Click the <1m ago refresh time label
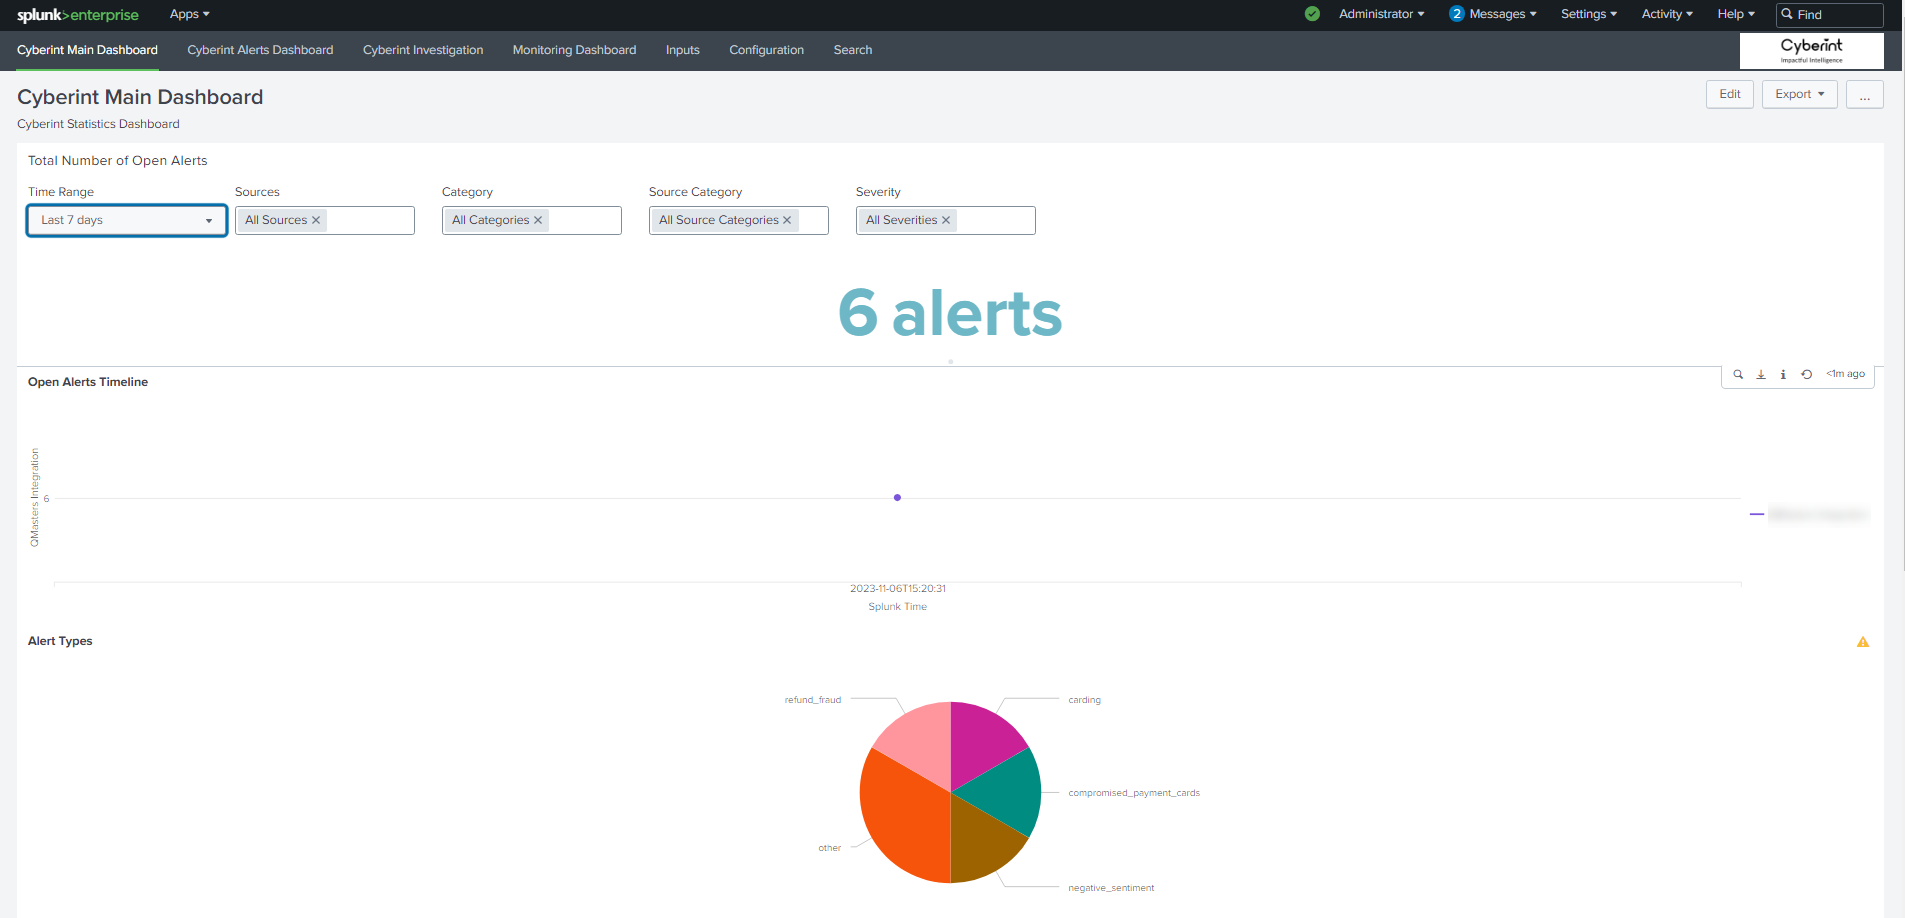This screenshot has height=918, width=1905. click(1845, 374)
